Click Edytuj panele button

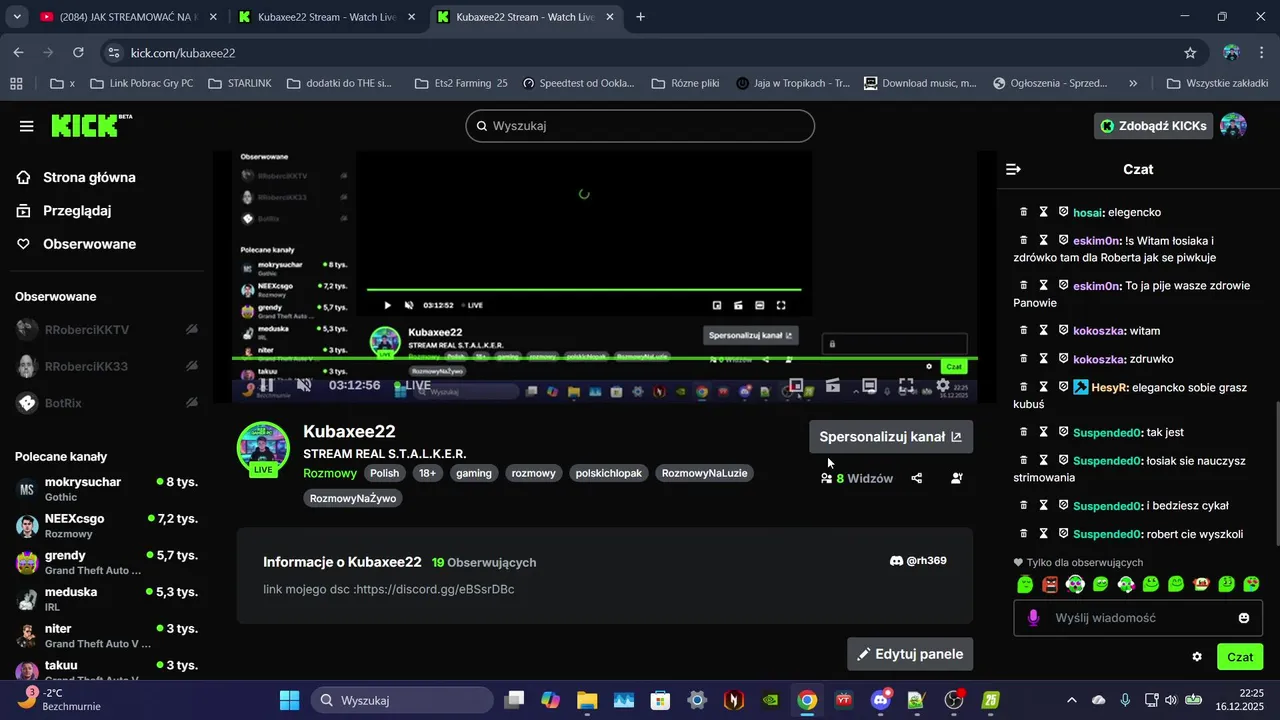(x=909, y=654)
